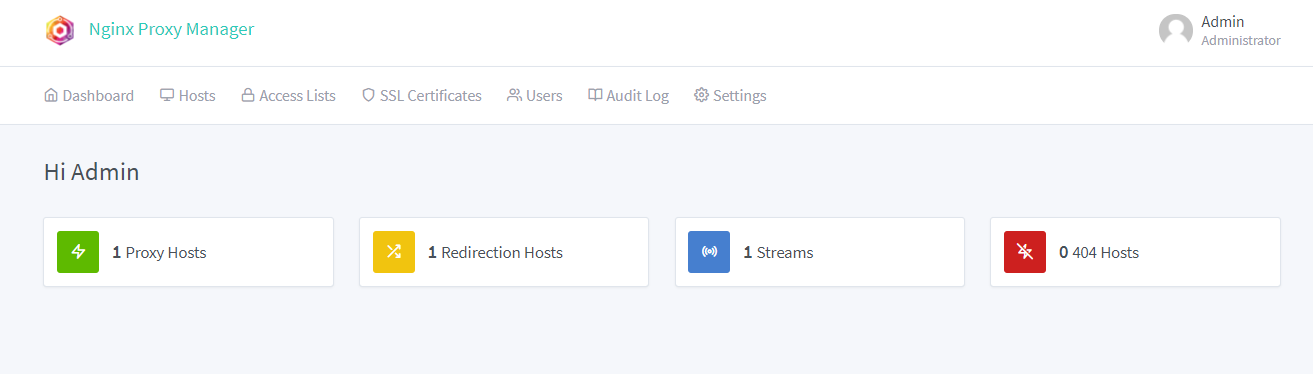Click the Admin user avatar icon

click(1175, 30)
